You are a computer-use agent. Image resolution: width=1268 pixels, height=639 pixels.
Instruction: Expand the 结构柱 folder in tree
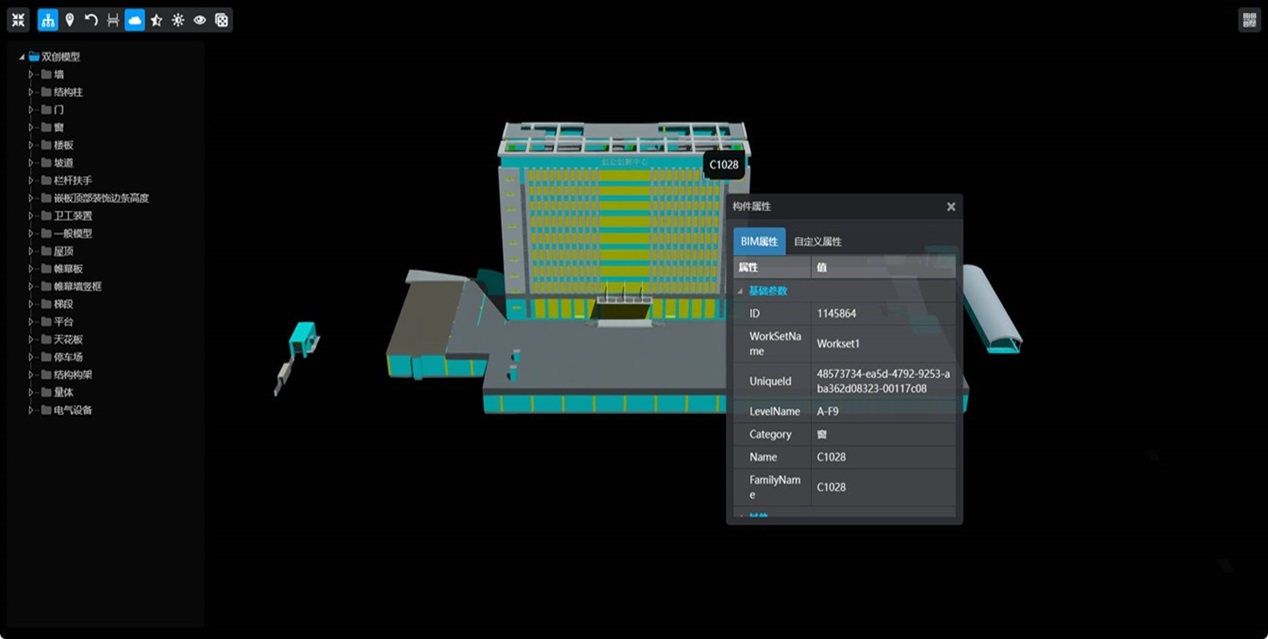[32, 92]
